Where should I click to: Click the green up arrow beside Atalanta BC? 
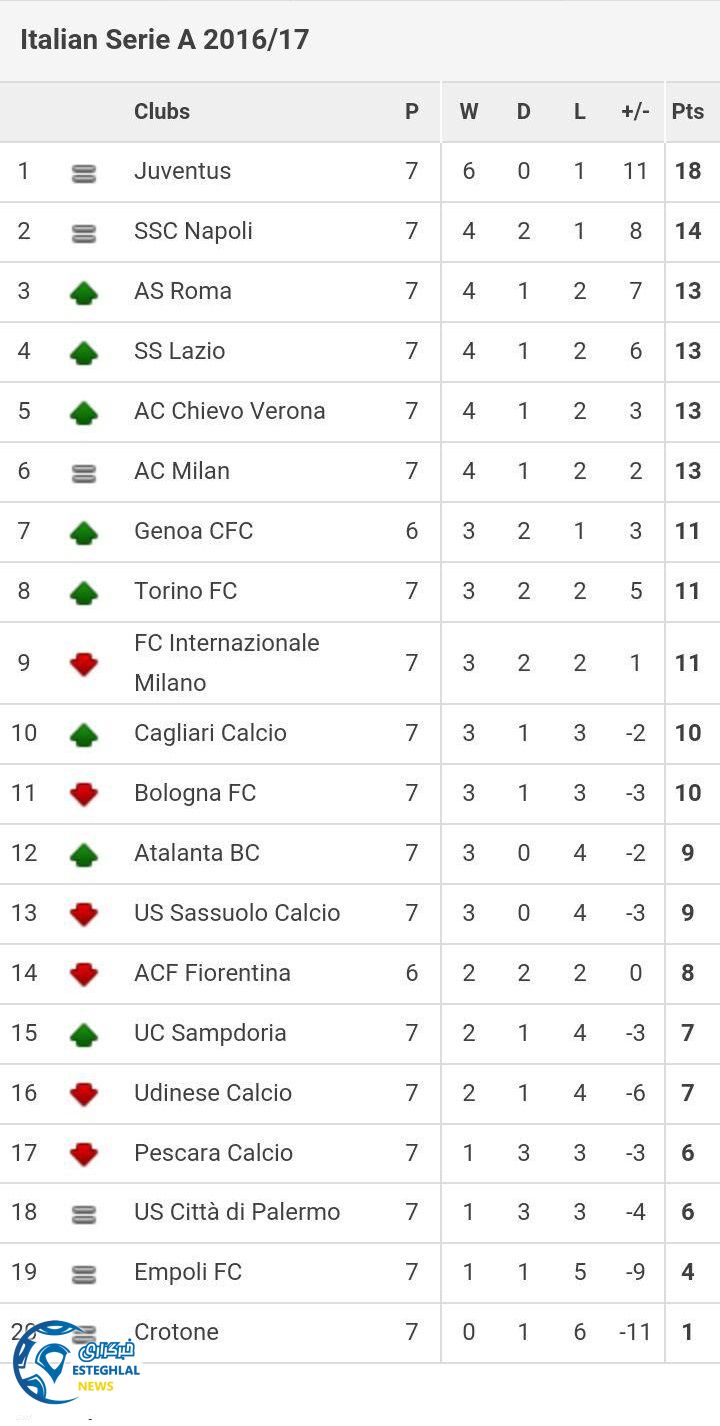[x=84, y=854]
